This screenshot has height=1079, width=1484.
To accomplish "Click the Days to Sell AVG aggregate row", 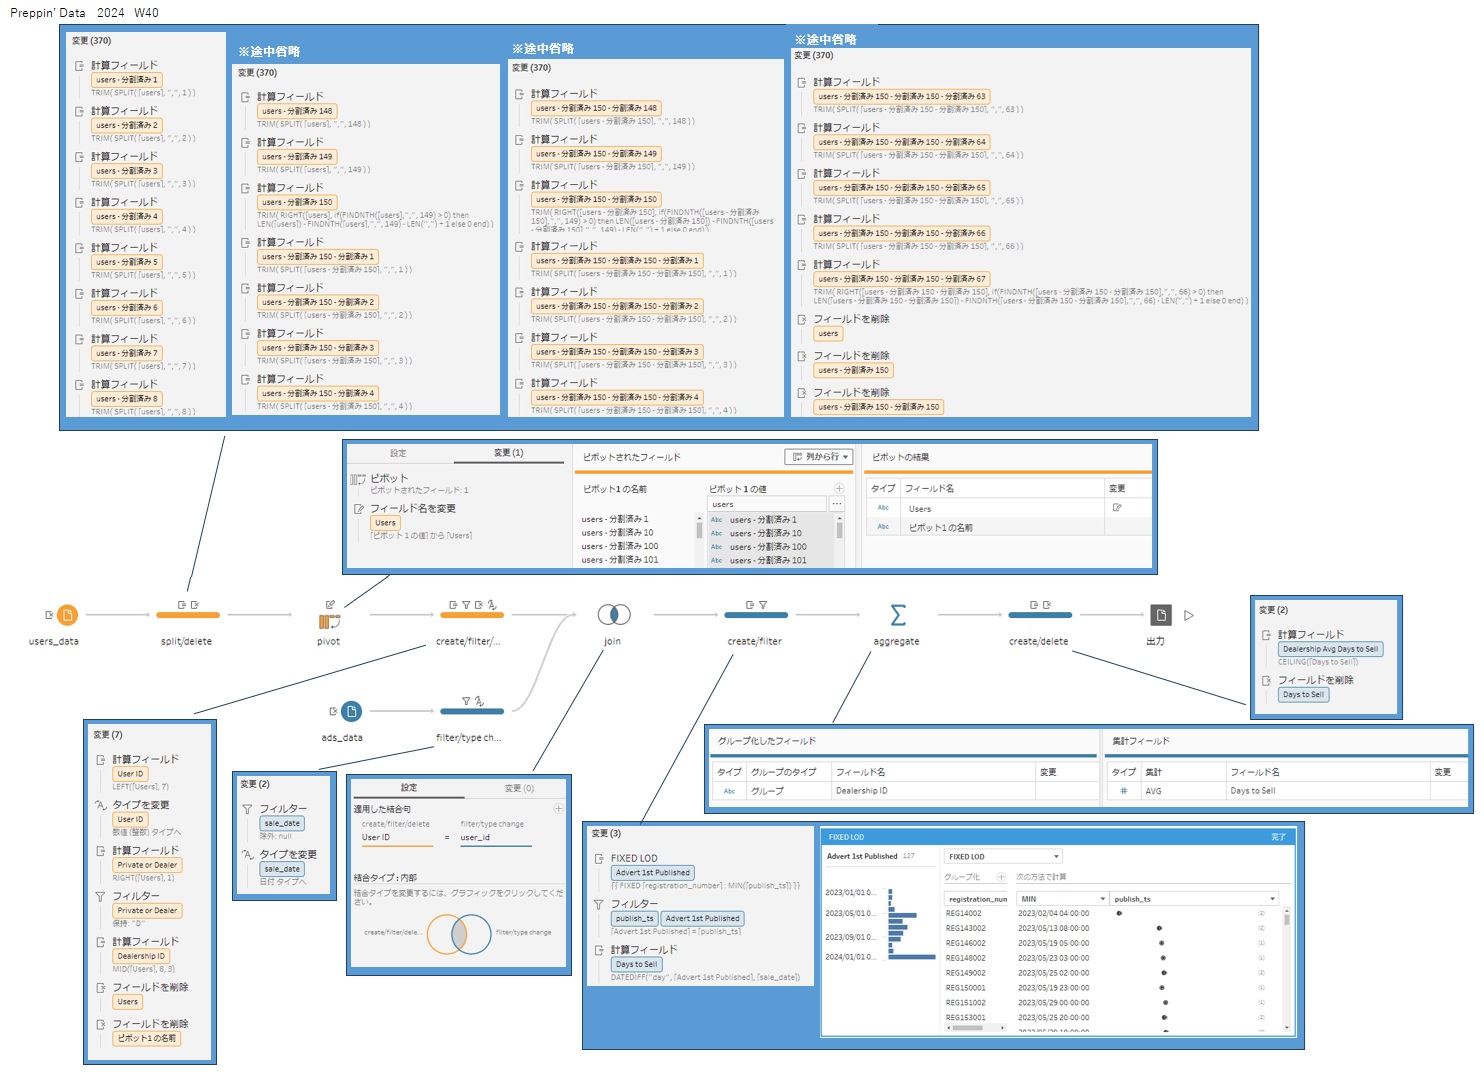I will click(x=1287, y=791).
